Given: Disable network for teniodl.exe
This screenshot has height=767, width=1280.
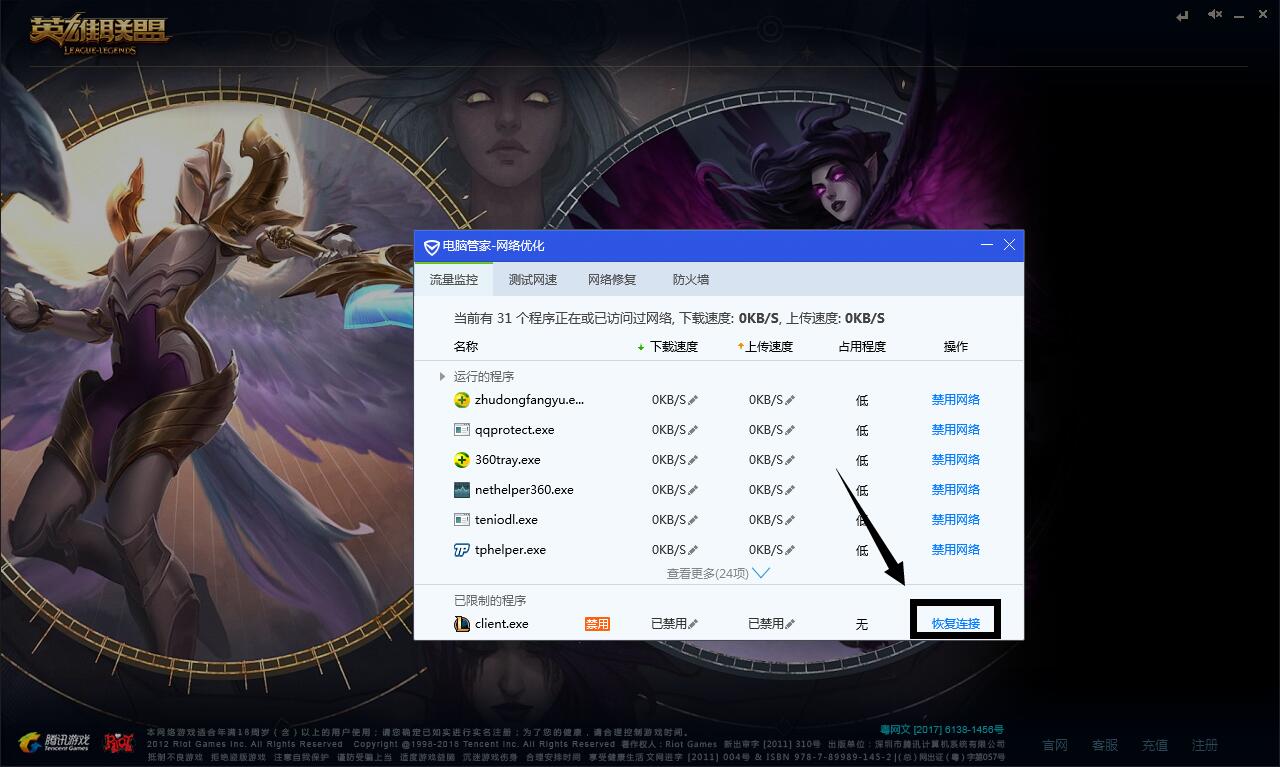Looking at the screenshot, I should click(956, 520).
